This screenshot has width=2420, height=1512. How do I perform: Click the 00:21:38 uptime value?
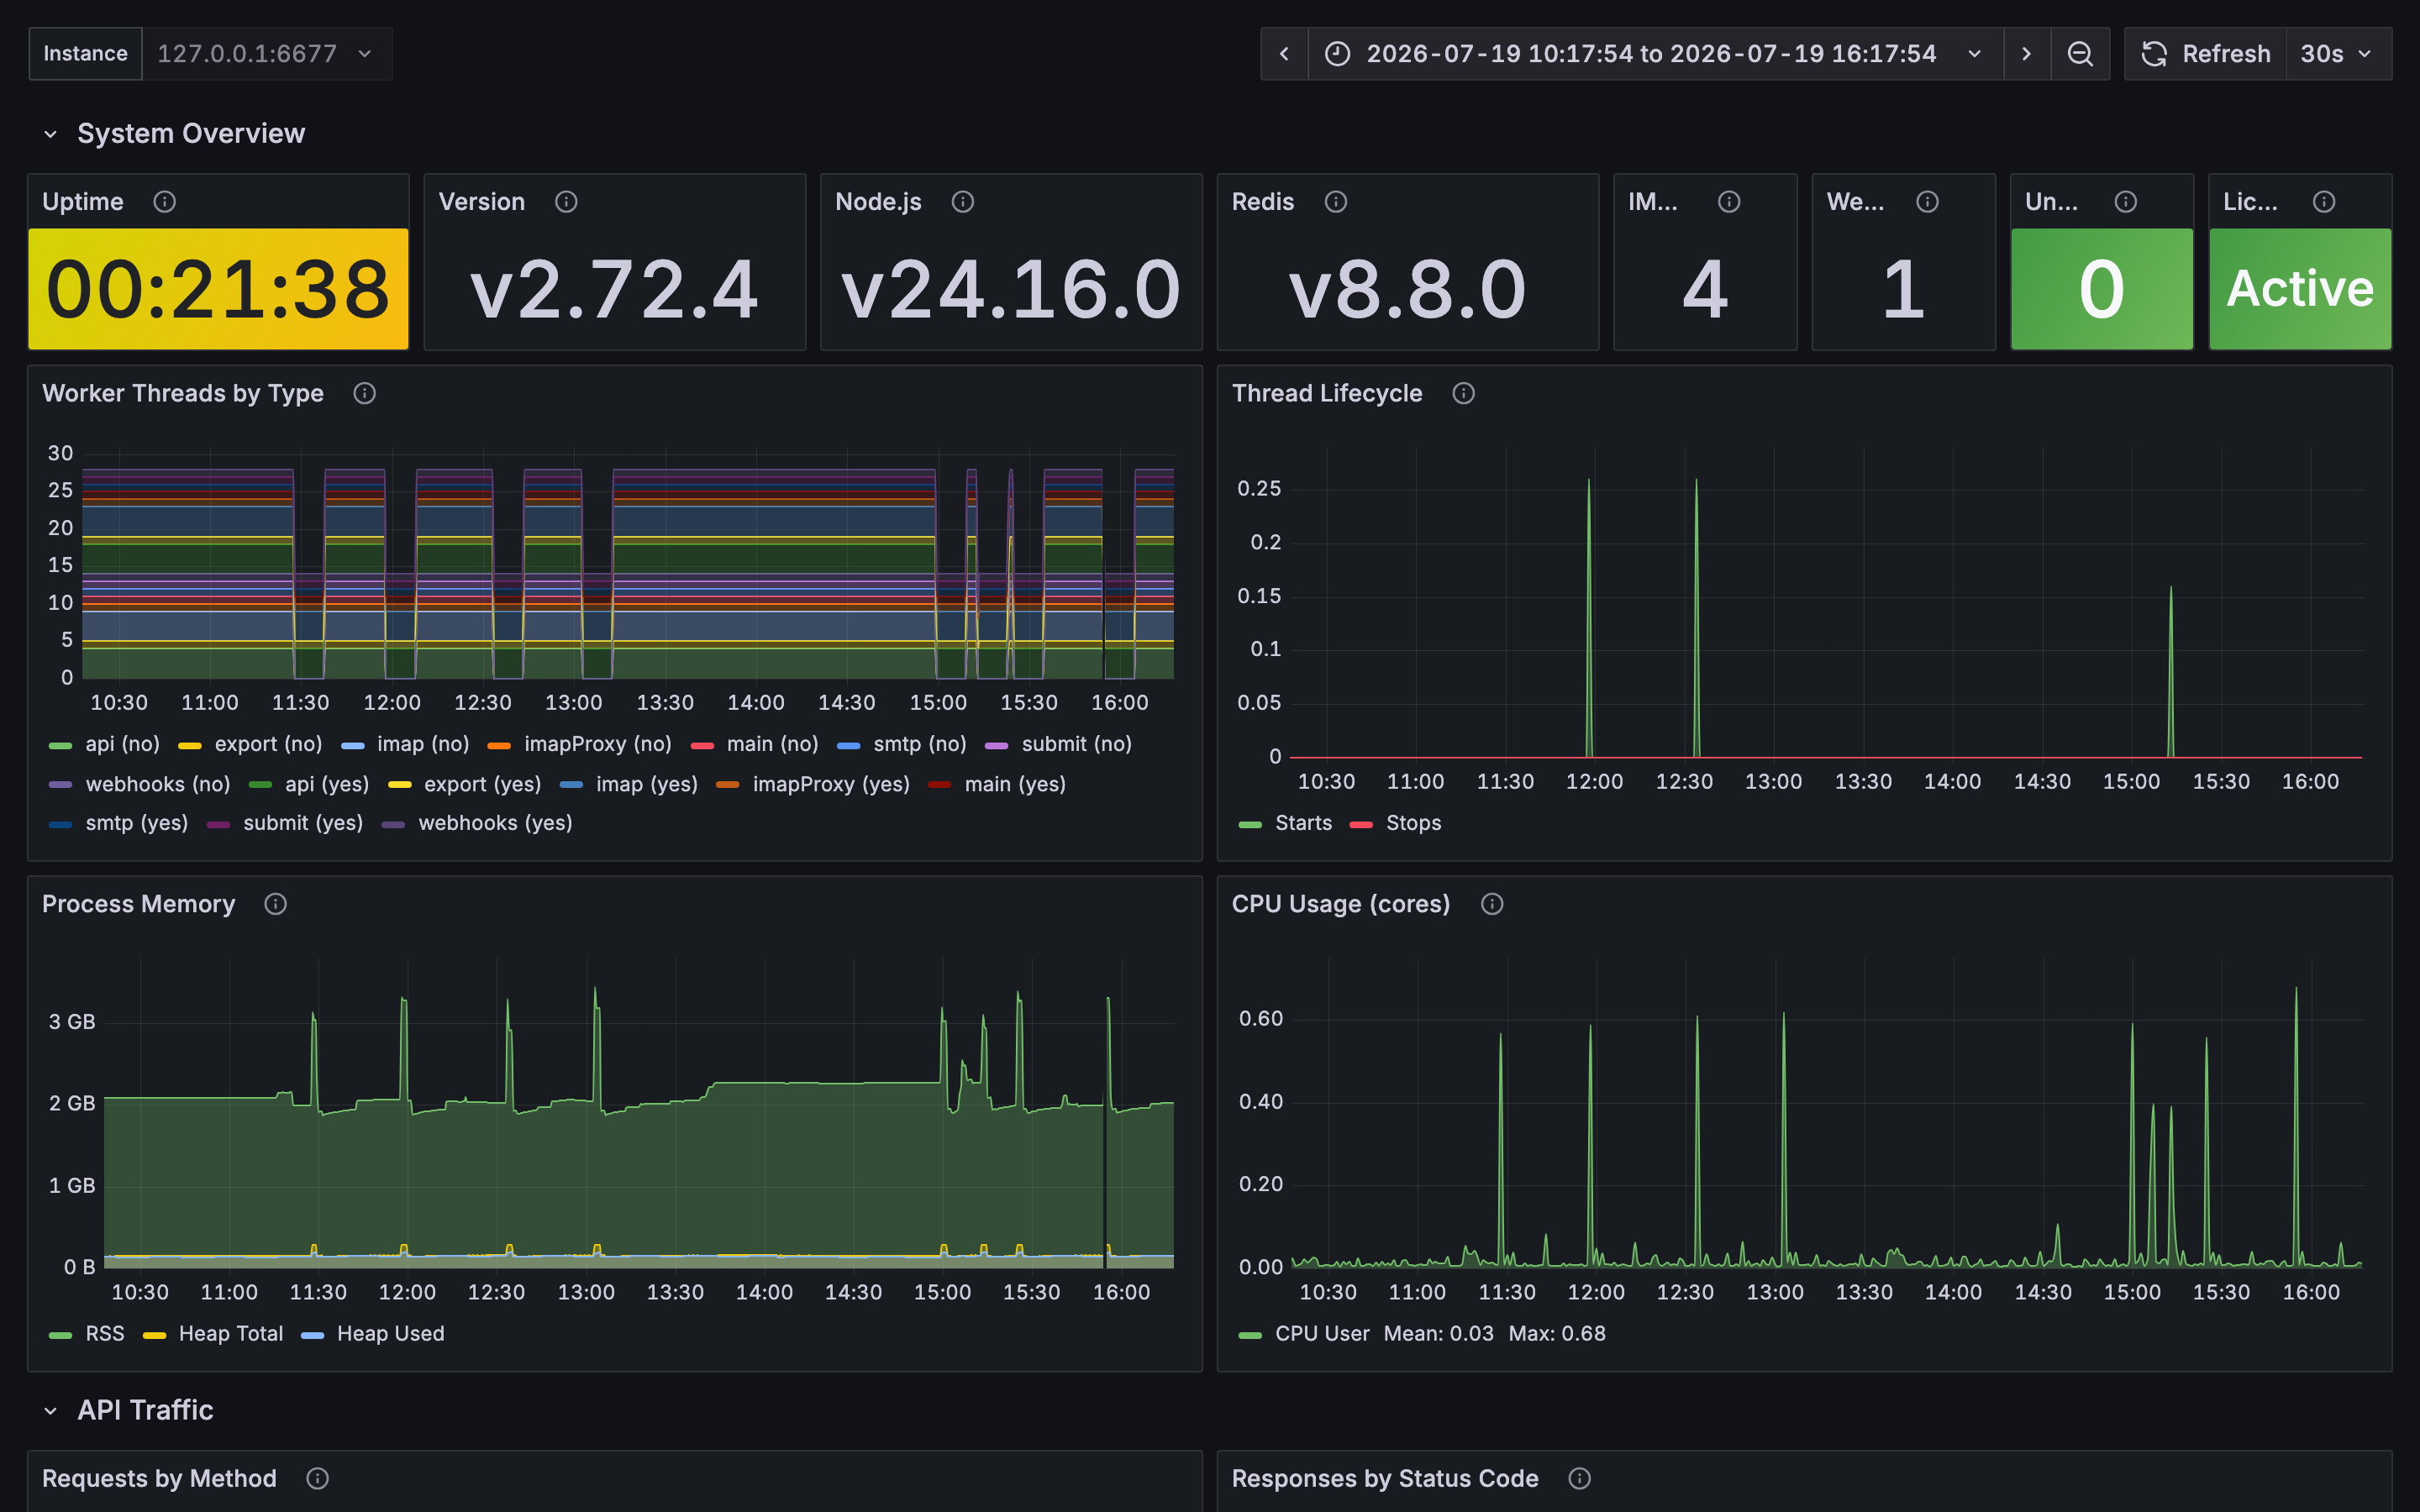click(x=218, y=290)
